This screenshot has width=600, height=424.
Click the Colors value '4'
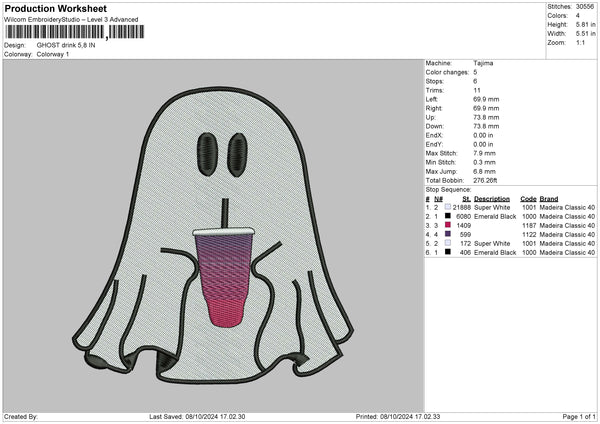pyautogui.click(x=577, y=16)
